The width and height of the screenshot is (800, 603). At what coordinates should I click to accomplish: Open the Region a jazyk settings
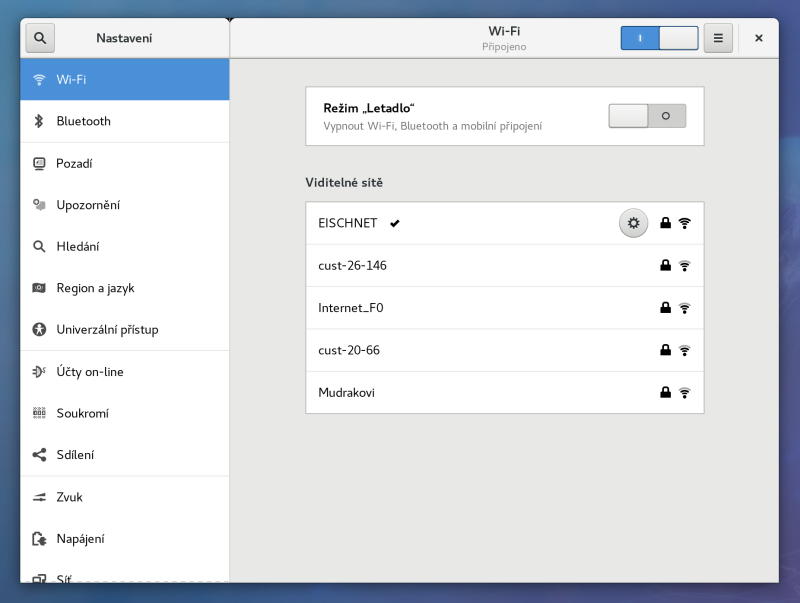pos(95,288)
